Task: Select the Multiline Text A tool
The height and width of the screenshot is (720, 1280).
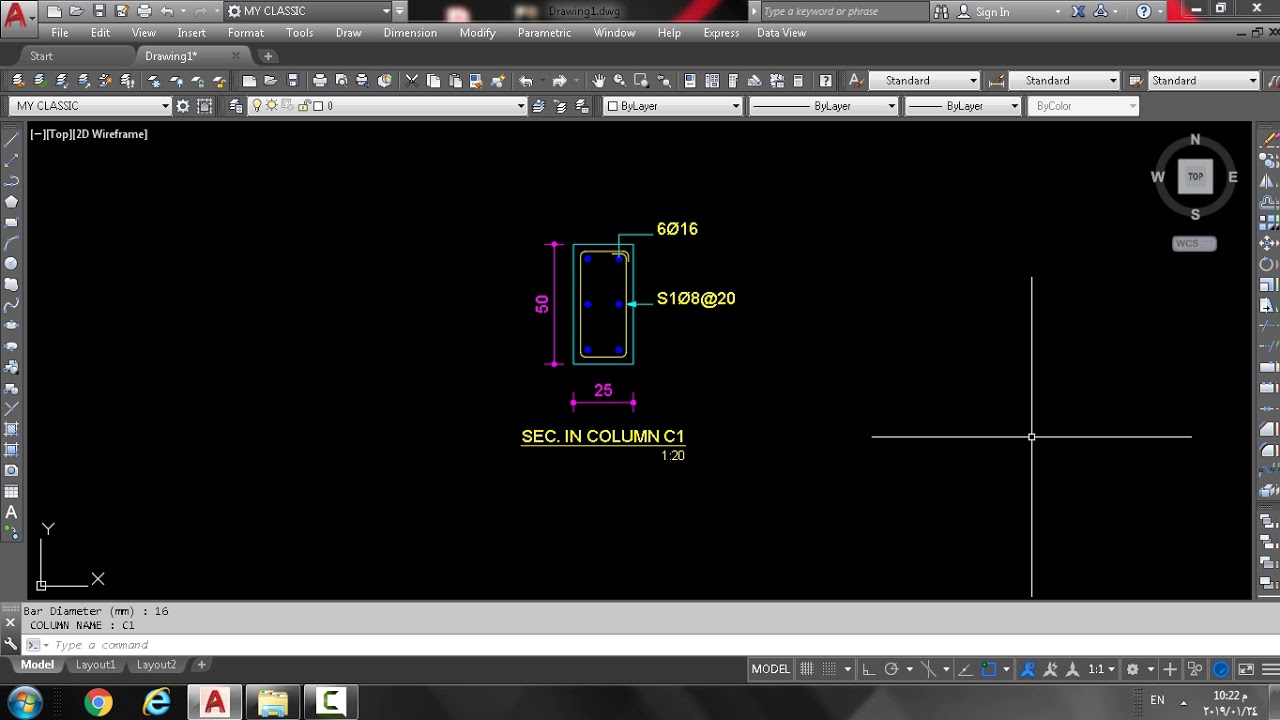Action: coord(12,512)
